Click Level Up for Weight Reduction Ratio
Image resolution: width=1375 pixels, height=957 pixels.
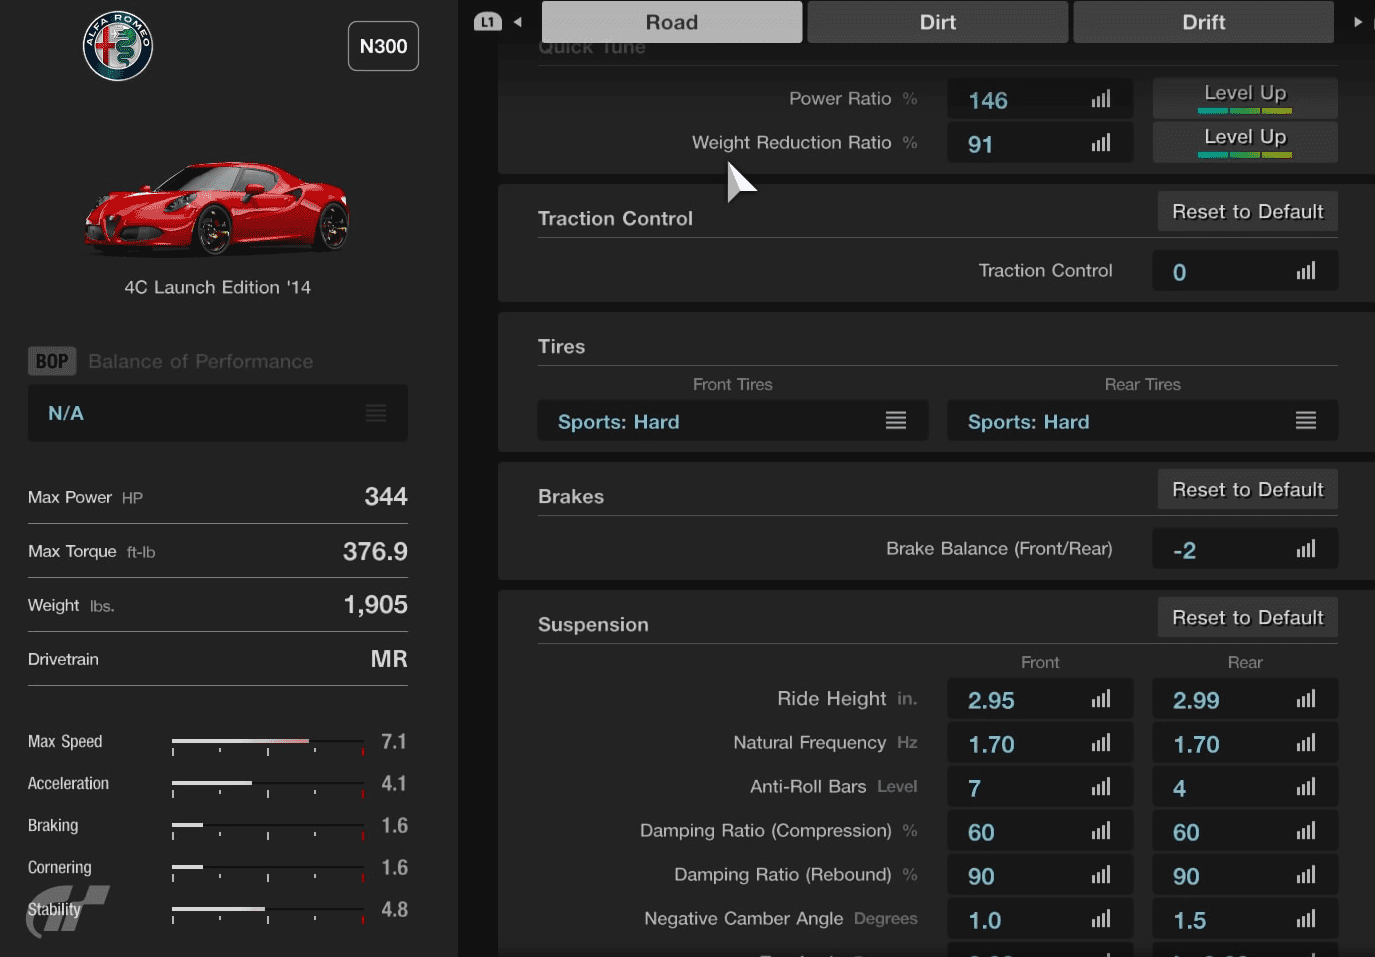1245,142
